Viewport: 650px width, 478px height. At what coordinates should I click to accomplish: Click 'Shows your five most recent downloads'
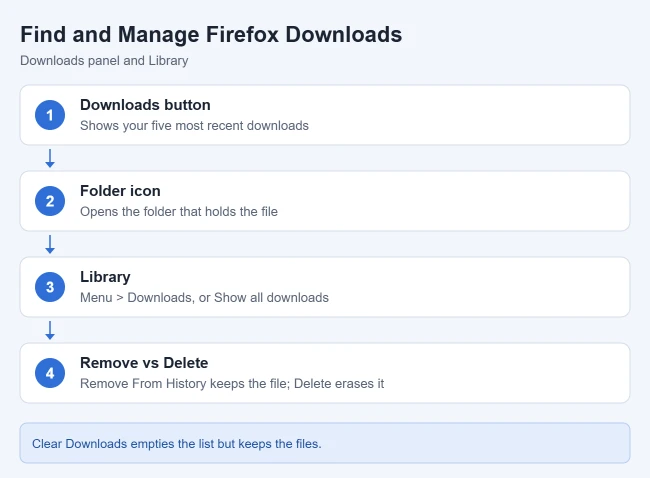(194, 126)
